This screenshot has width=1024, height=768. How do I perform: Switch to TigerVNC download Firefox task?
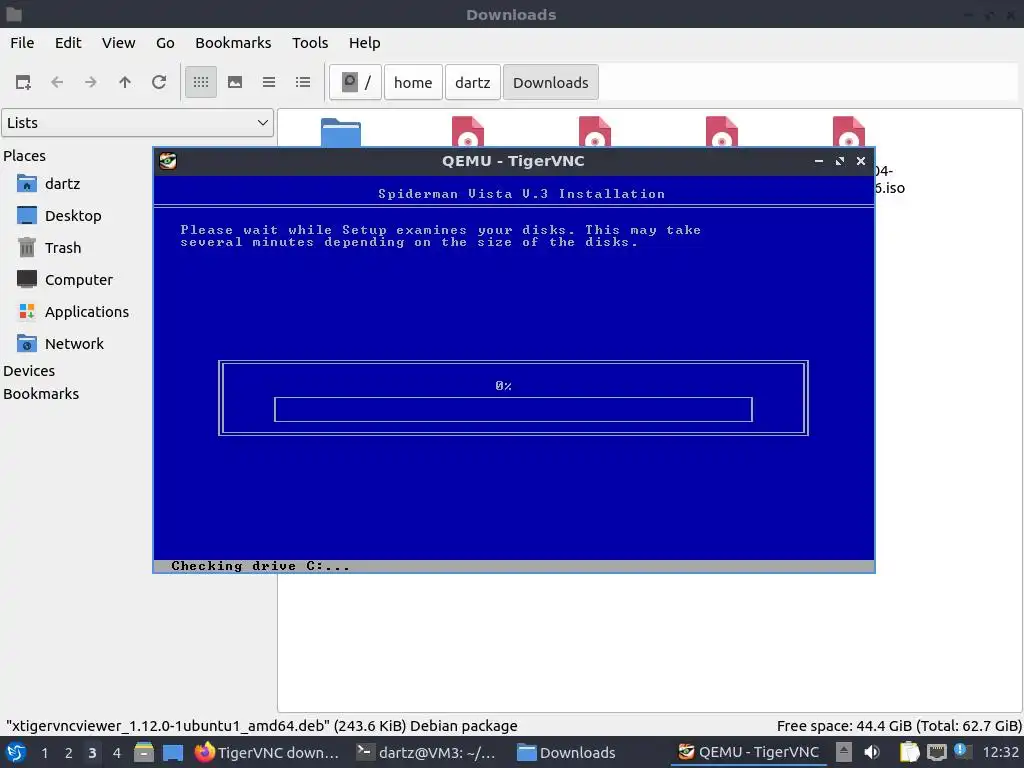pos(268,752)
